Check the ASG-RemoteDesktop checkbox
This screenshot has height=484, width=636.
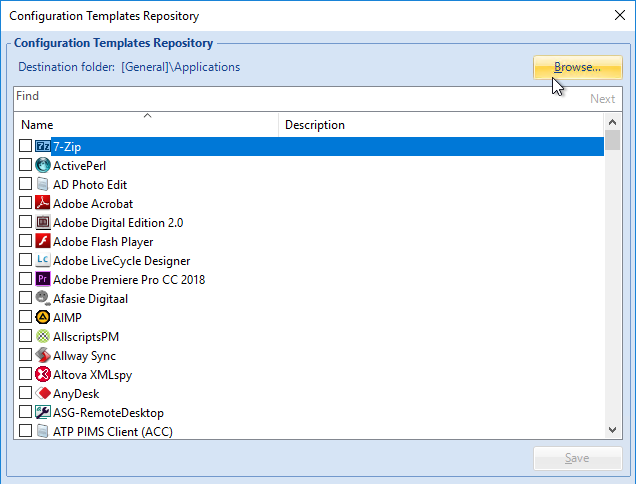point(25,412)
